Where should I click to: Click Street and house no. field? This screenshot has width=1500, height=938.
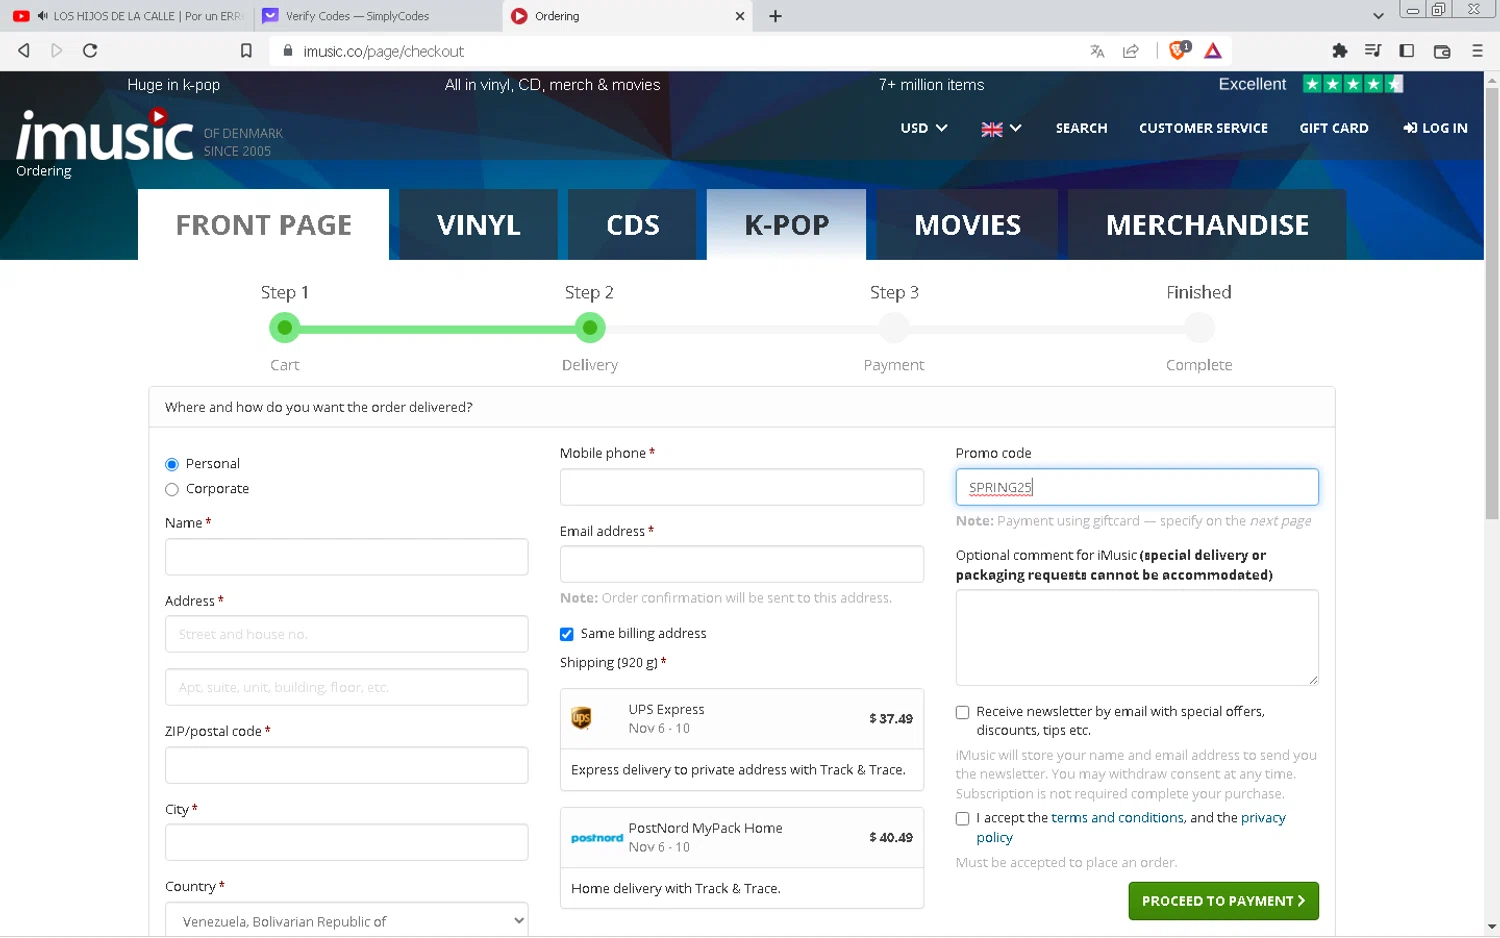(x=346, y=634)
